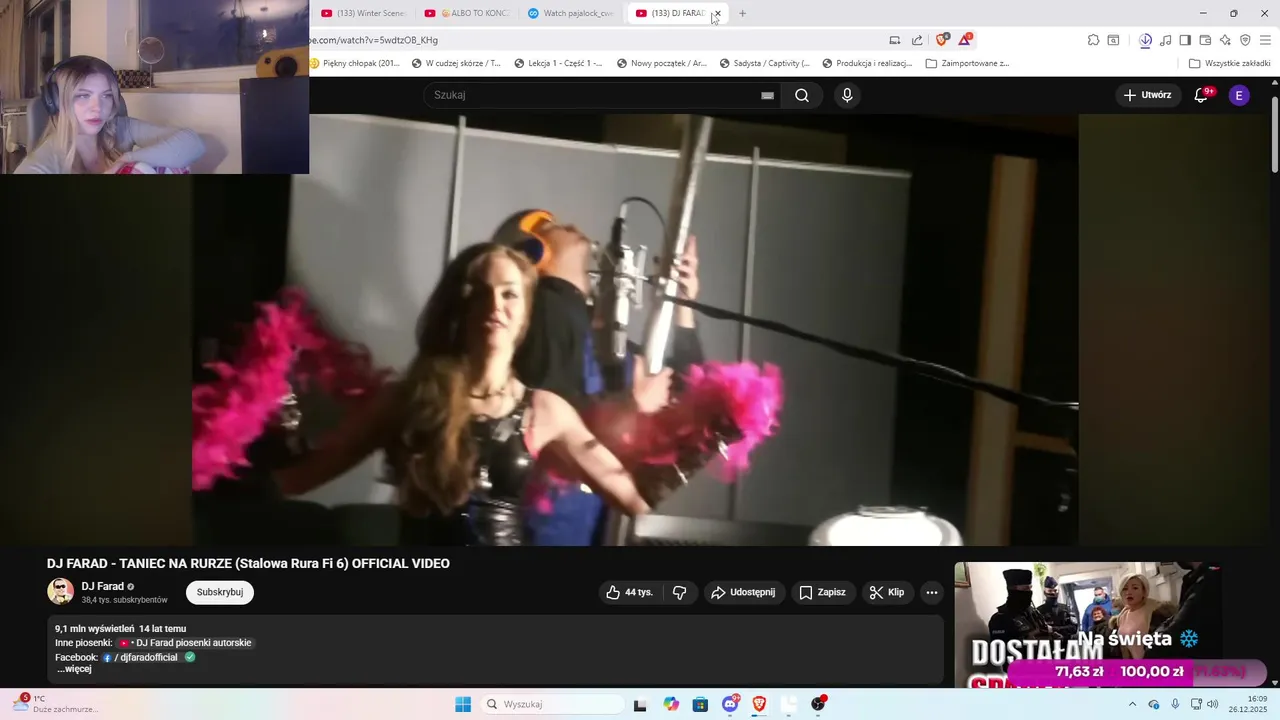This screenshot has width=1280, height=720.
Task: Click the music video player area
Action: pyautogui.click(x=635, y=330)
